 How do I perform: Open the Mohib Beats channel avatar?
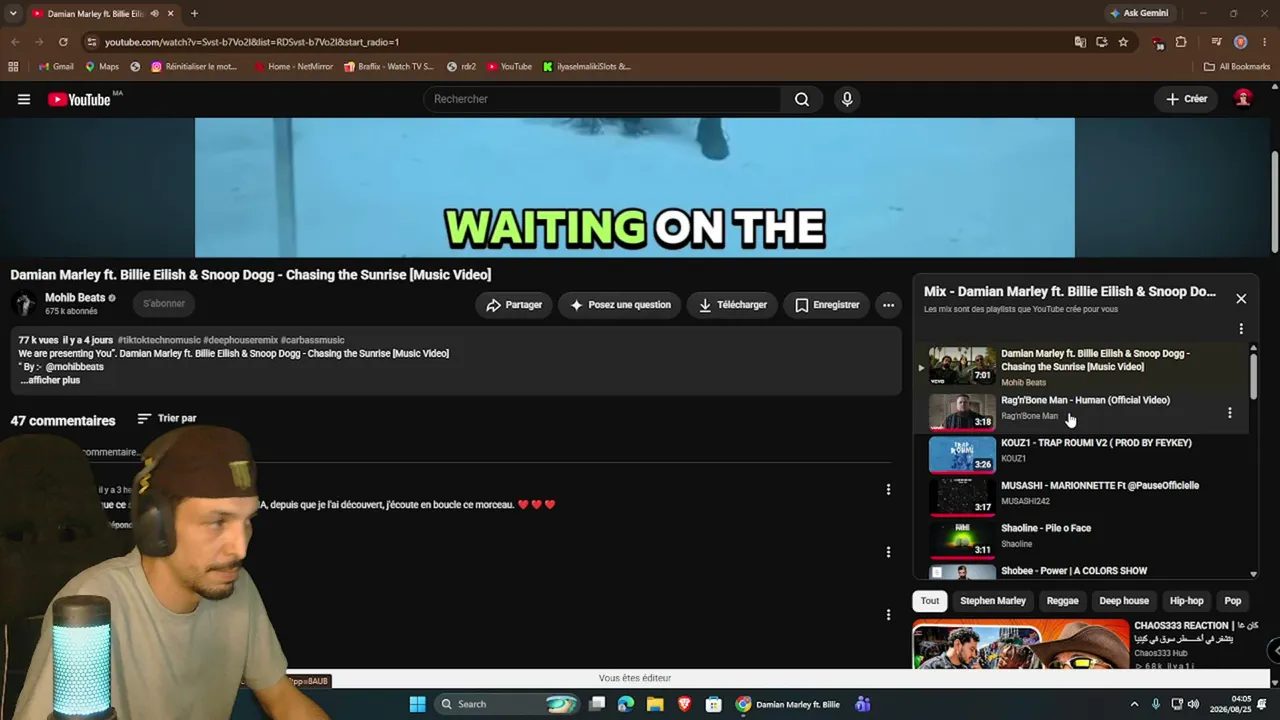point(24,304)
